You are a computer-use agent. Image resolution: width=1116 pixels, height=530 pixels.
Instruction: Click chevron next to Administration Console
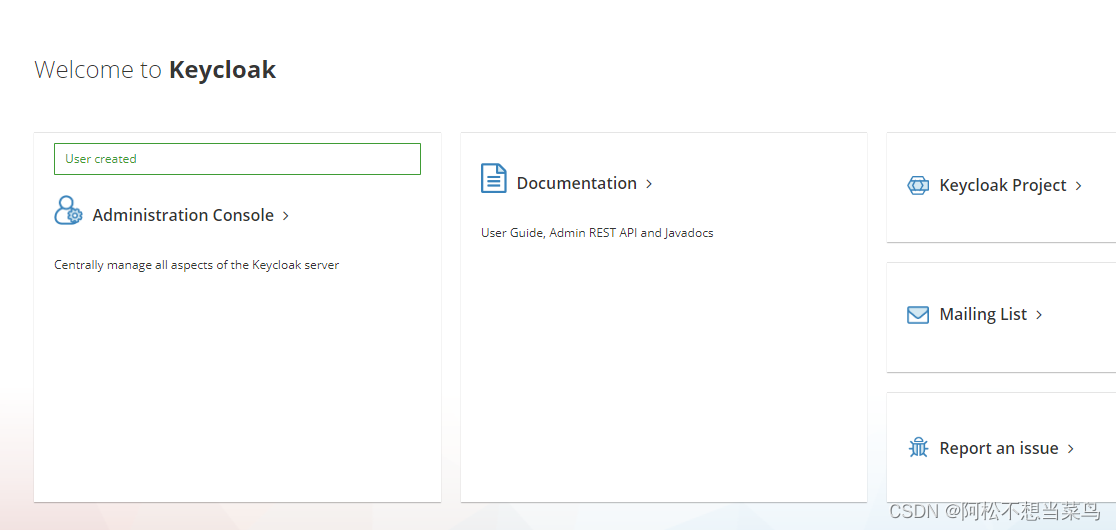click(x=285, y=216)
